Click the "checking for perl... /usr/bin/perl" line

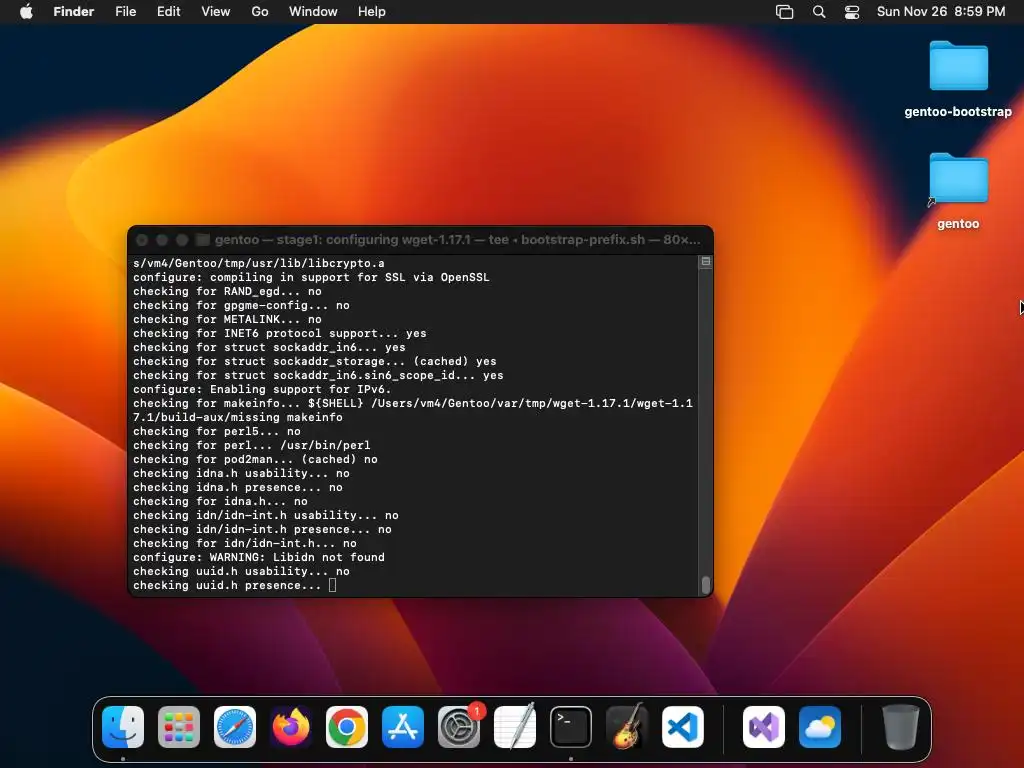pyautogui.click(x=251, y=445)
